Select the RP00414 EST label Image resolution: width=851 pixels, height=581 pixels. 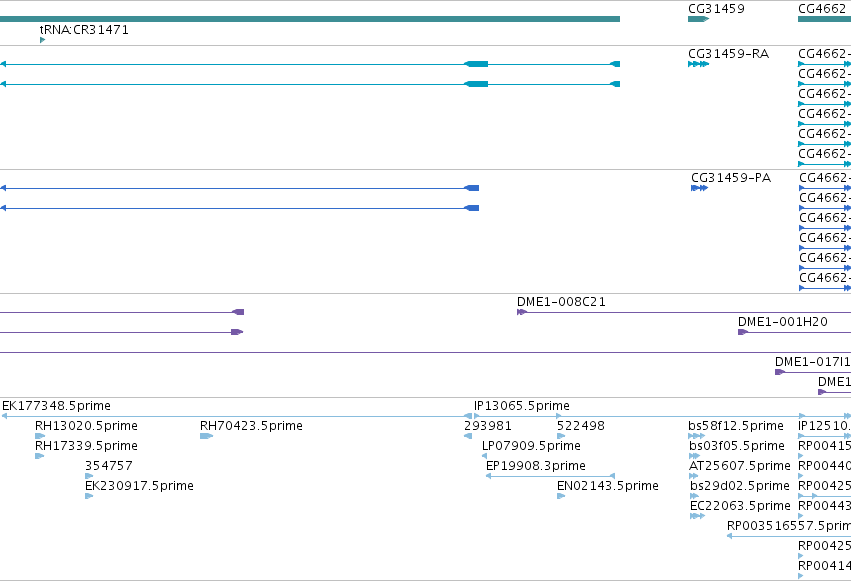(824, 566)
